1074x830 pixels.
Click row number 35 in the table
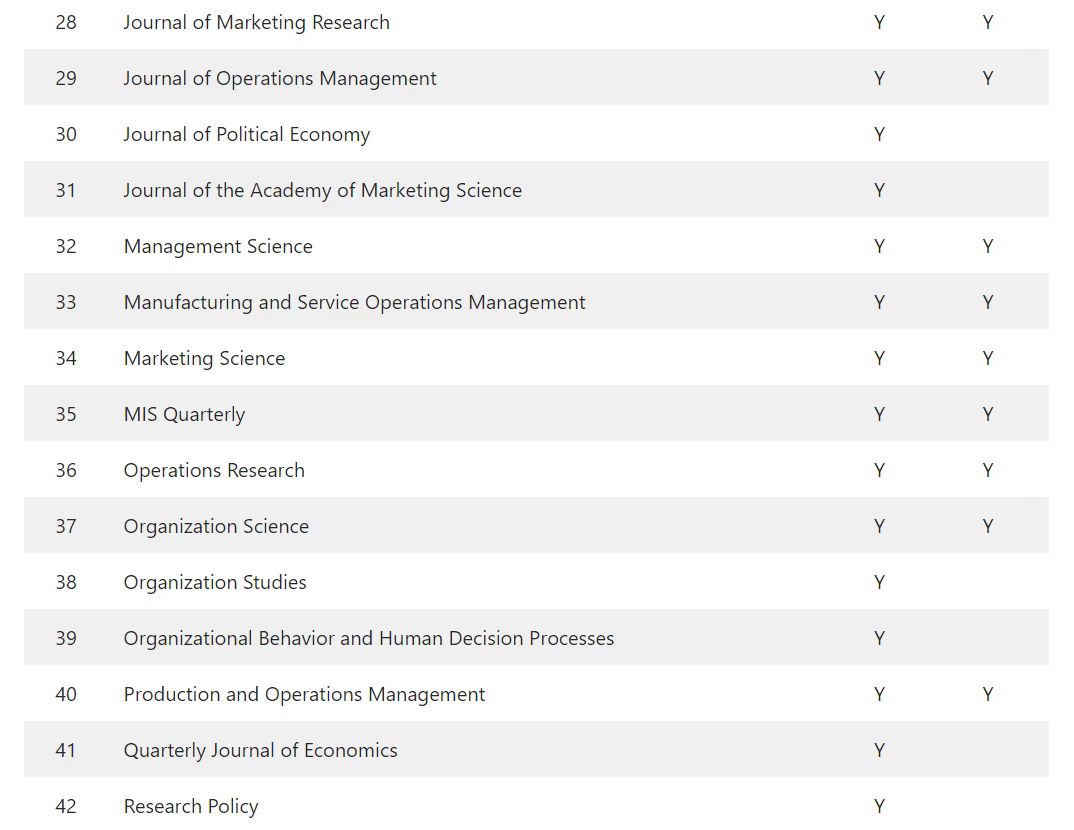click(x=66, y=415)
